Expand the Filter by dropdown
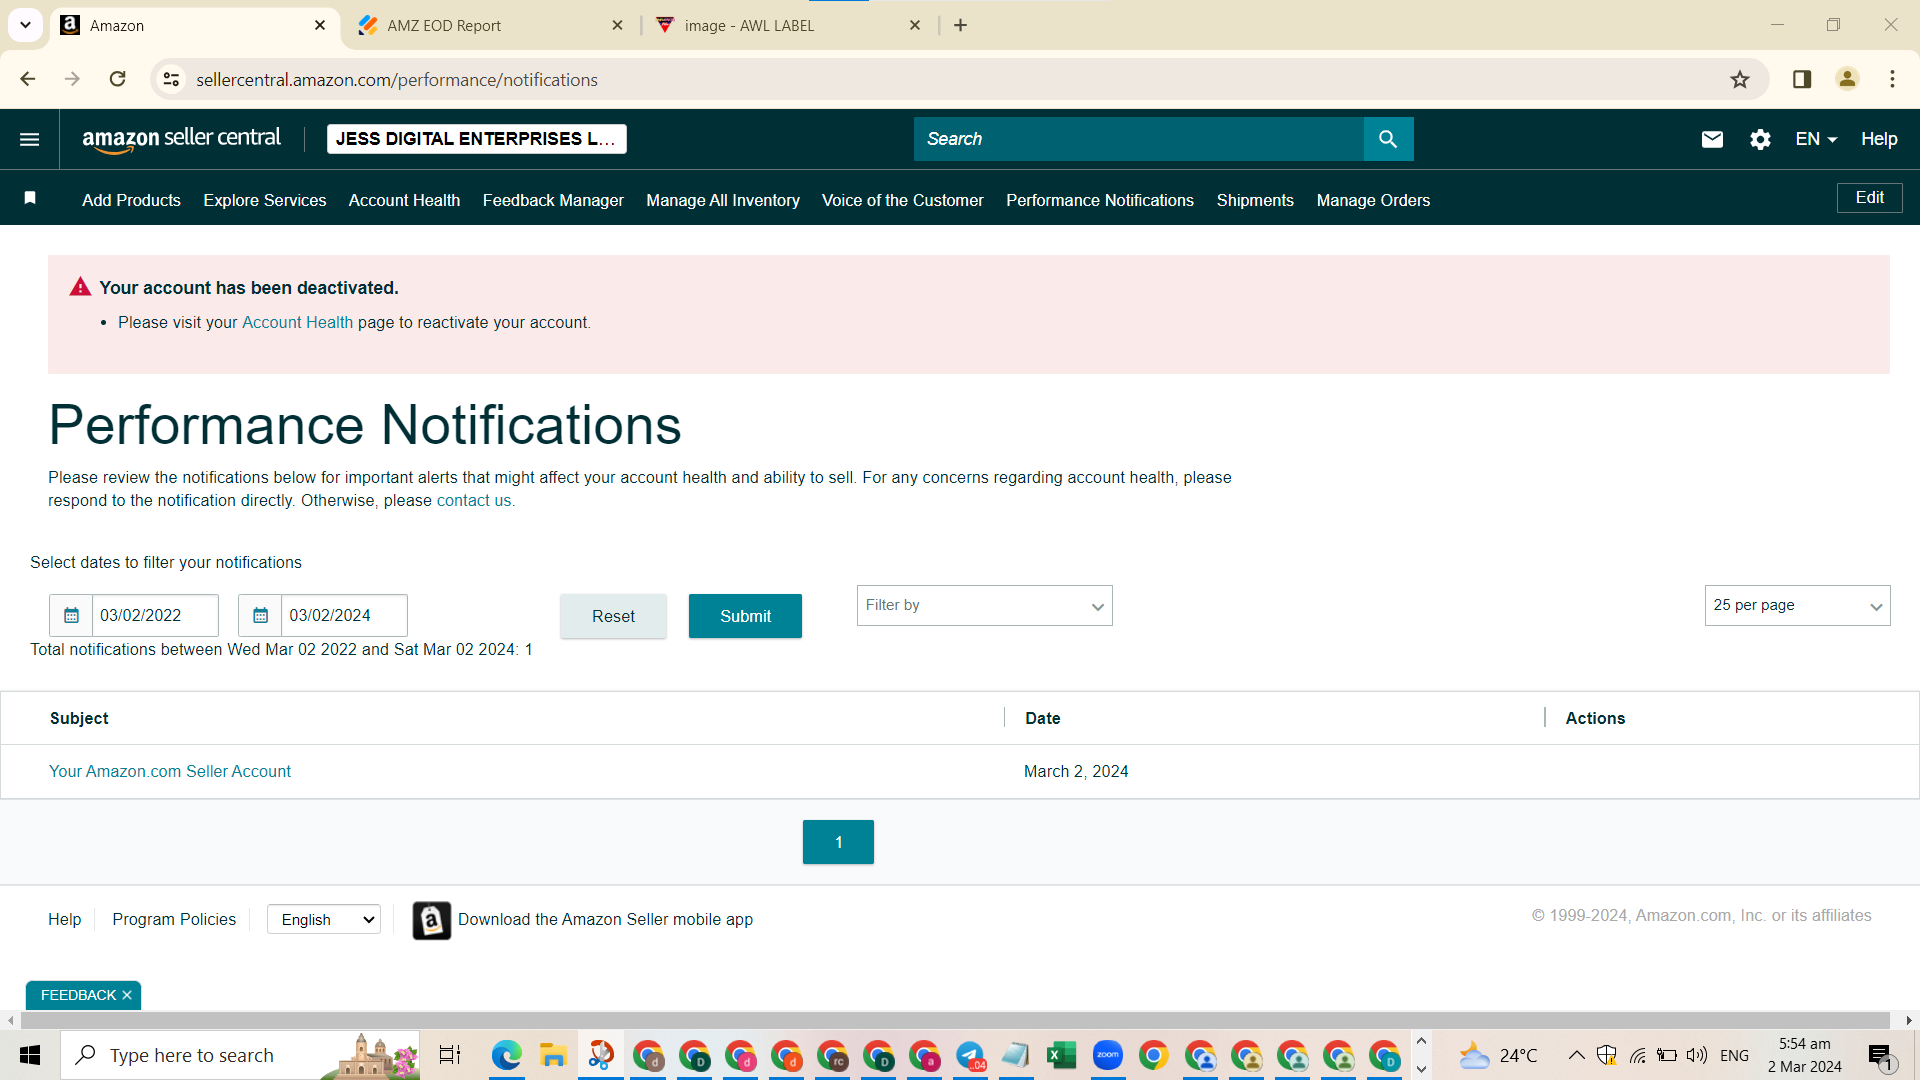Viewport: 1920px width, 1080px height. pyautogui.click(x=984, y=606)
